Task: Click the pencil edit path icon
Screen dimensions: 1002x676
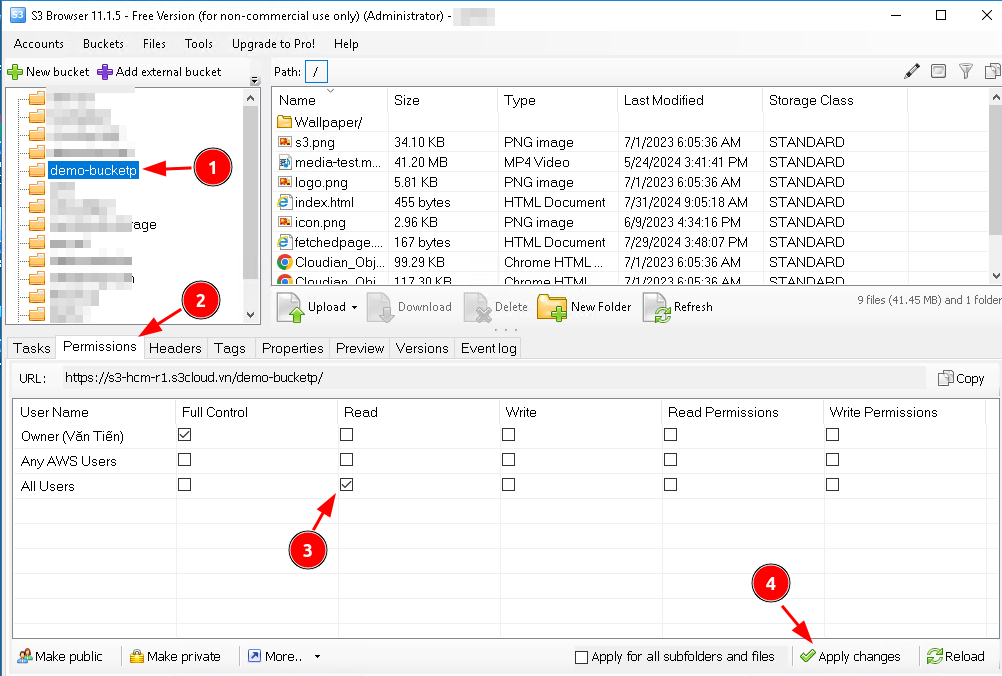Action: [911, 71]
